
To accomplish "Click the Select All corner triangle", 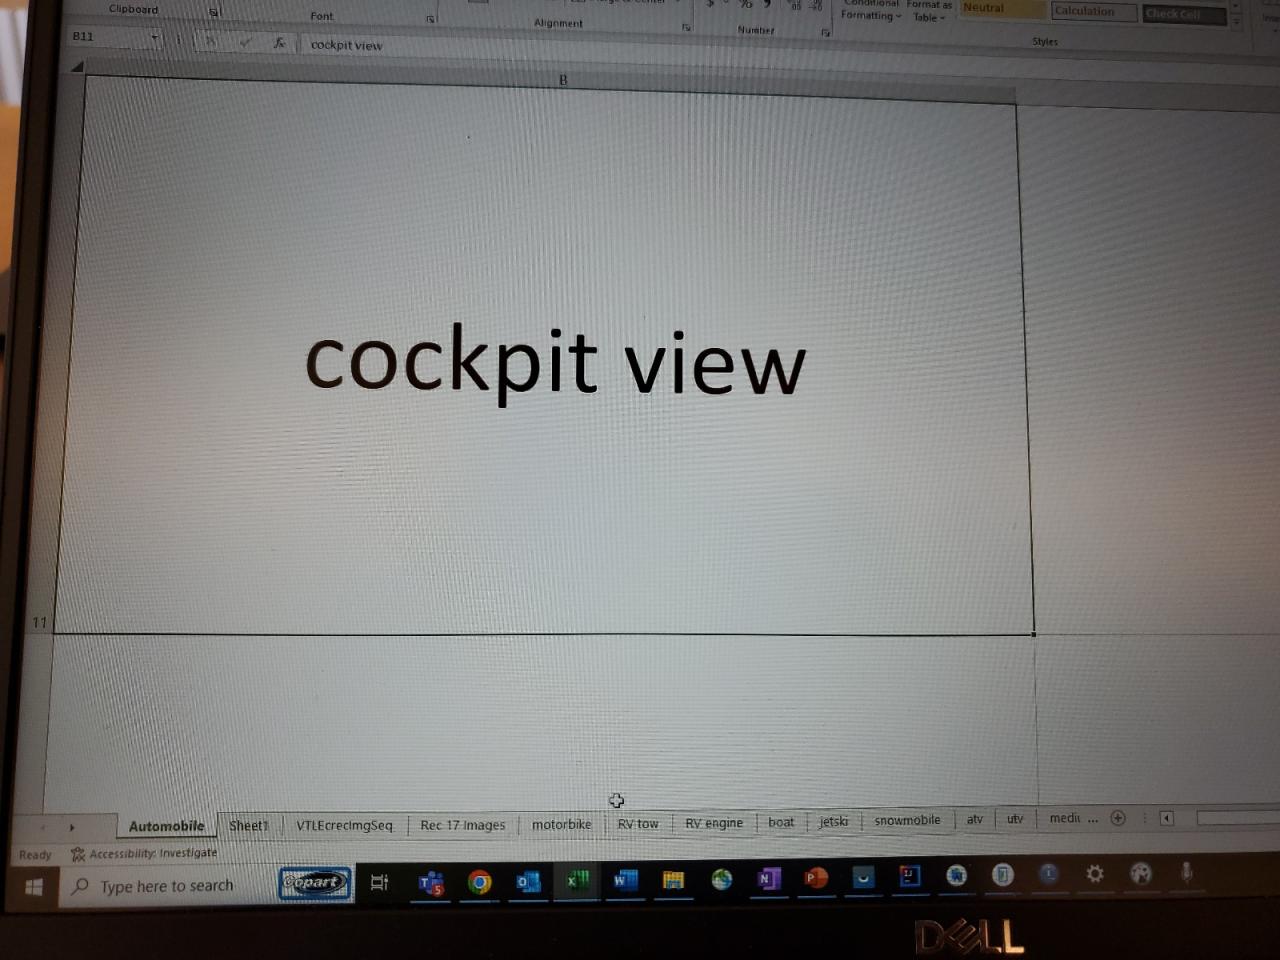I will point(77,67).
